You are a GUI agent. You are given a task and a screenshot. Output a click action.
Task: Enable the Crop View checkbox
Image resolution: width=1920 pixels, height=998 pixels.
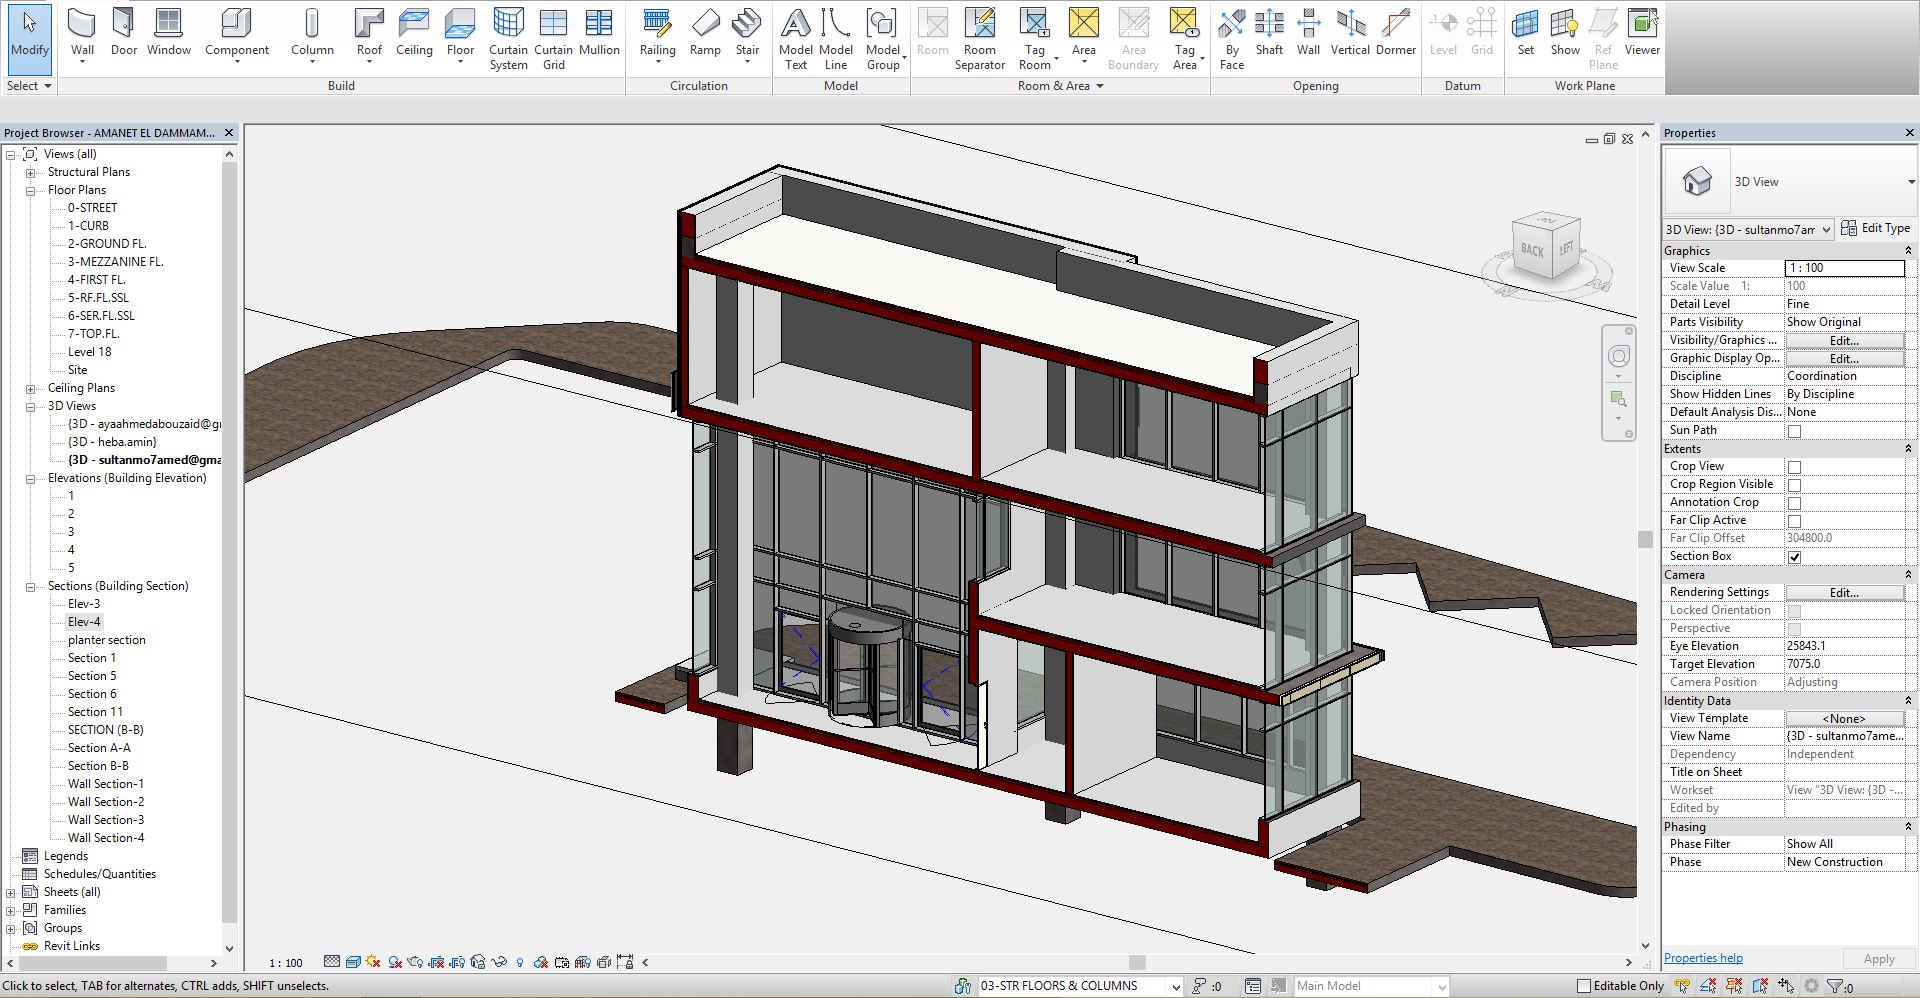[1794, 467]
